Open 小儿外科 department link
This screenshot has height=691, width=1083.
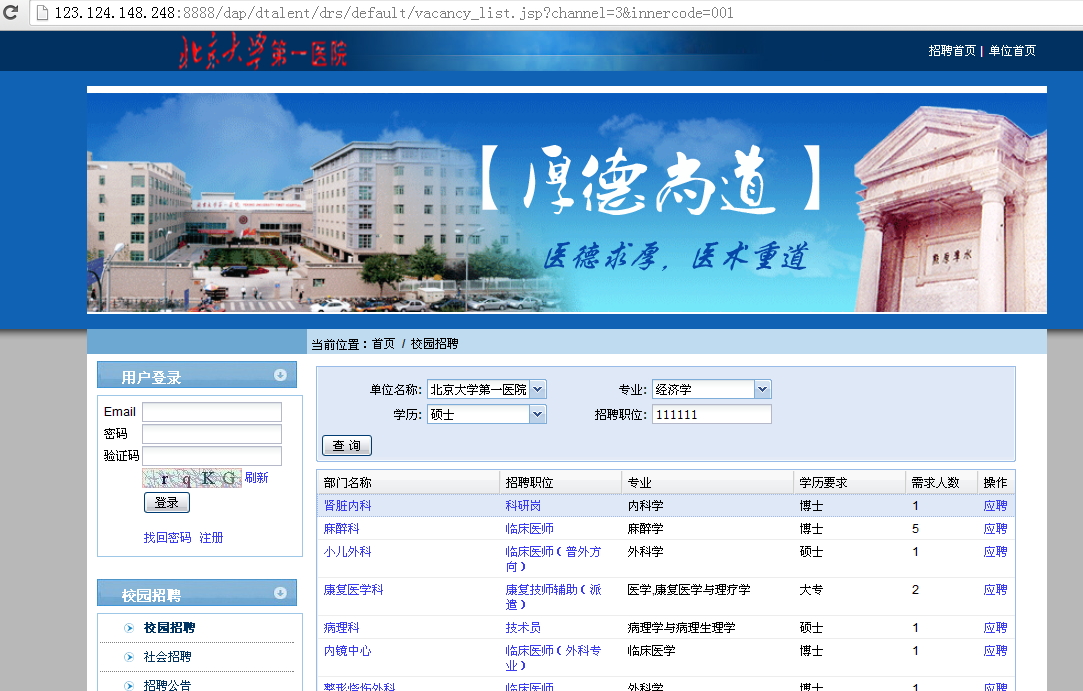click(347, 551)
